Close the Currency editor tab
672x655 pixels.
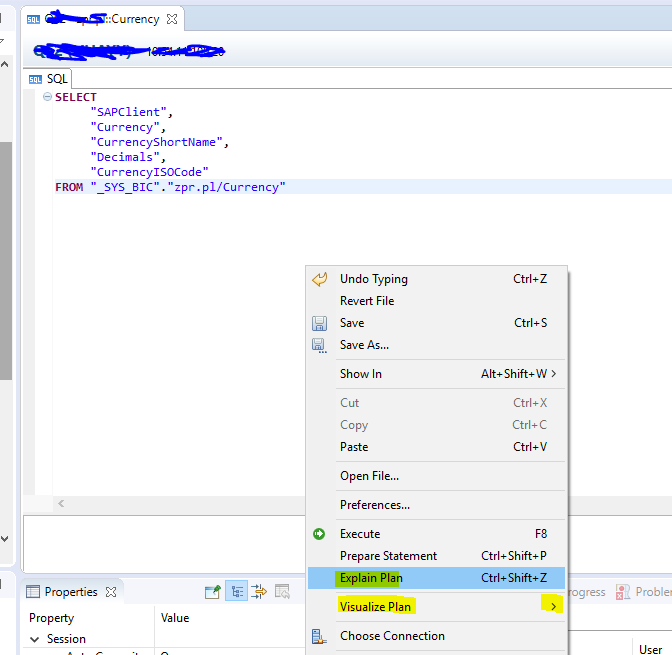coord(170,19)
